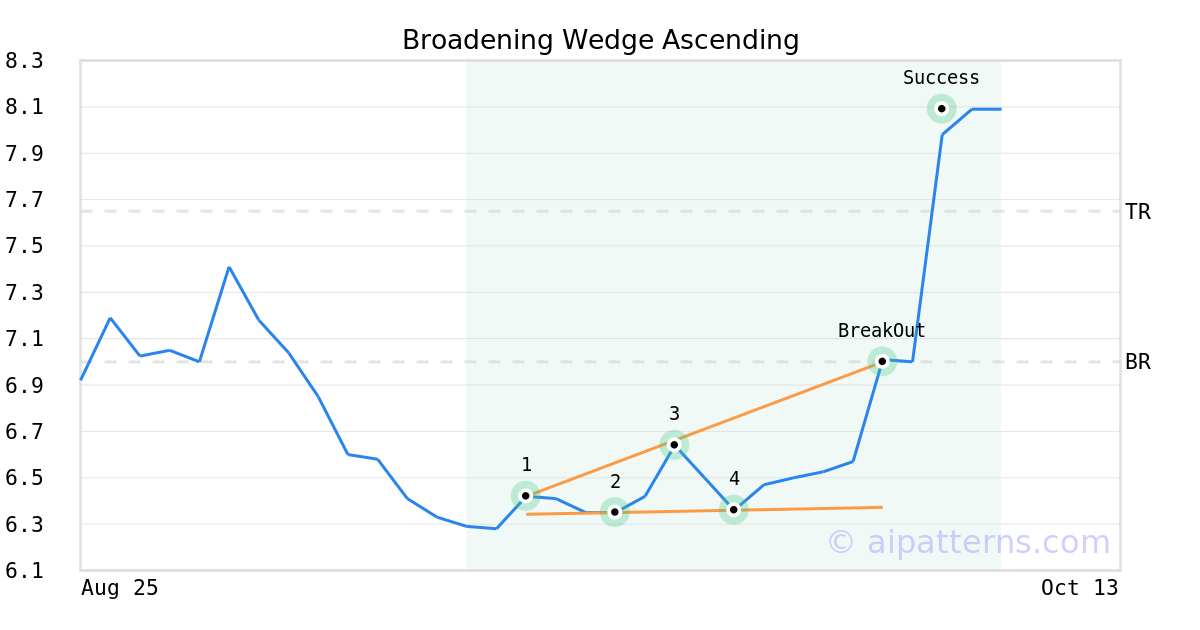Viewport: 1200px width, 630px height.
Task: Select the Success point marker
Action: point(941,108)
